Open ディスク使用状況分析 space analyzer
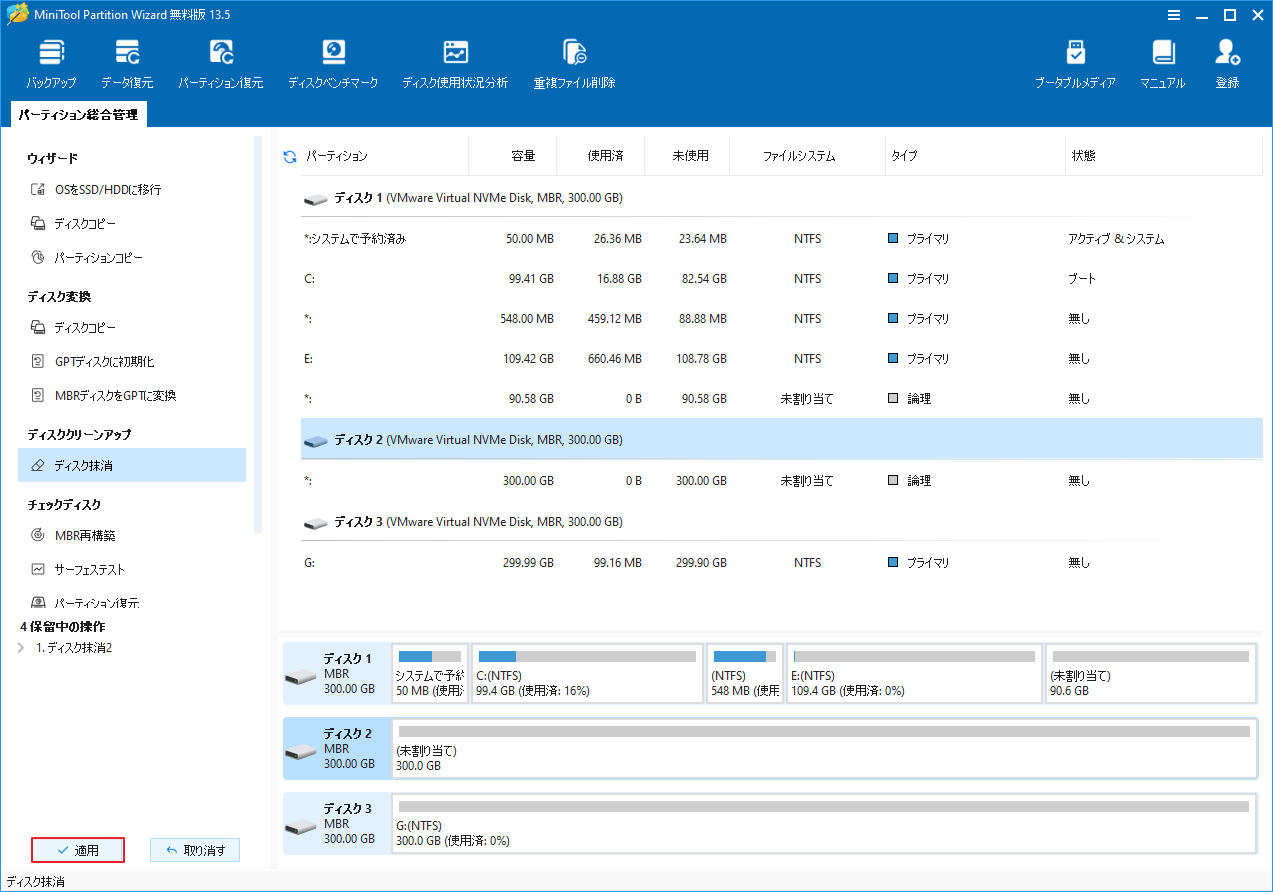1273x892 pixels. tap(455, 64)
